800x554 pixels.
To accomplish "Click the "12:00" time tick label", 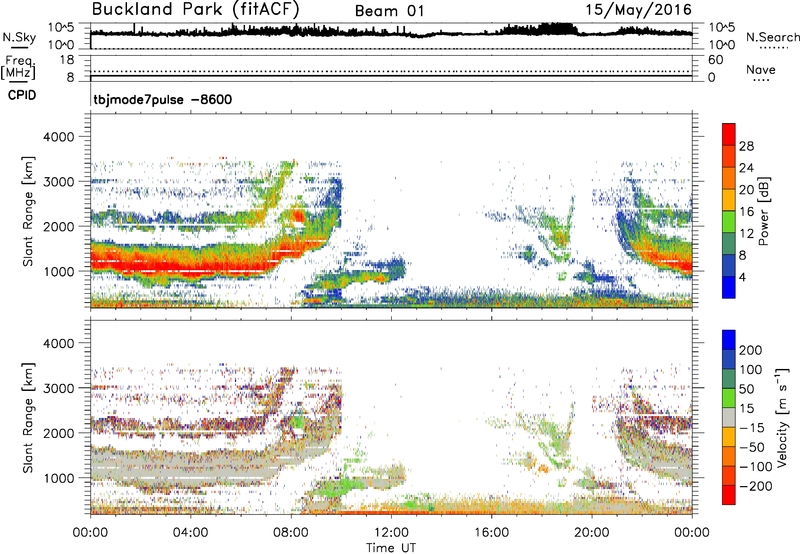I will [391, 533].
